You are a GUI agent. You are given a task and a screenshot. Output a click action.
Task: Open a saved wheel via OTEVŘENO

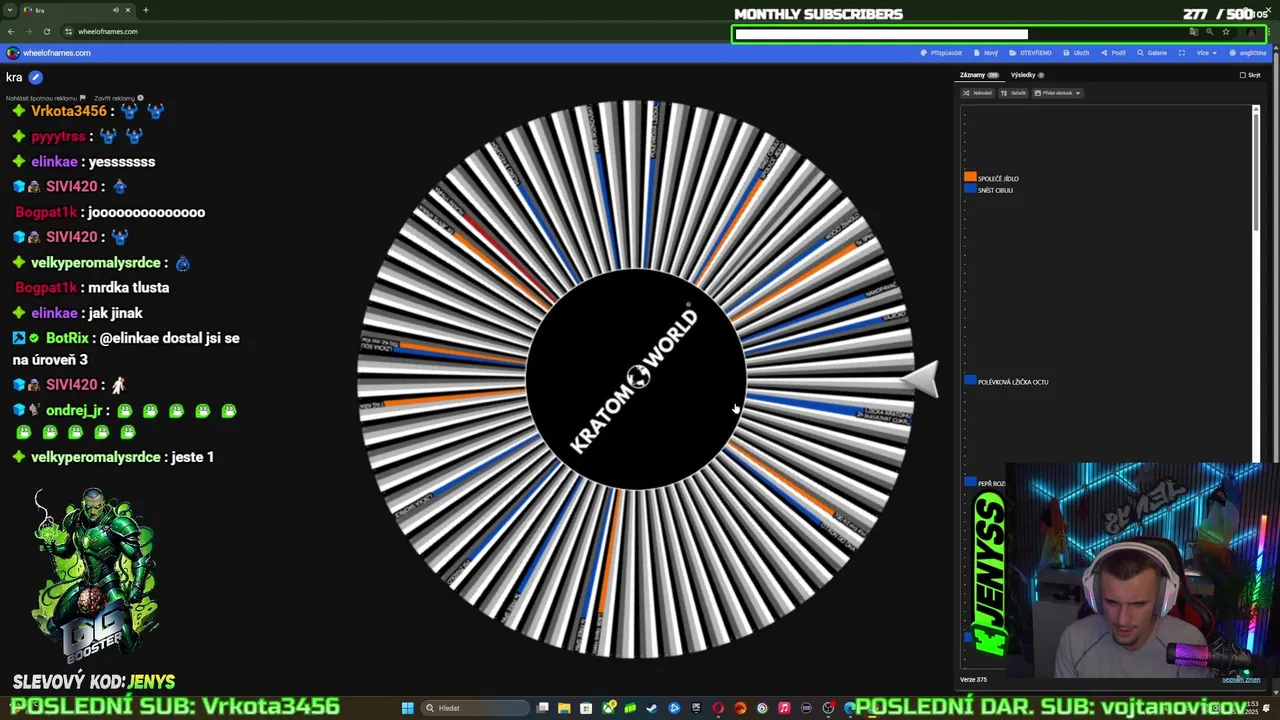point(1030,53)
